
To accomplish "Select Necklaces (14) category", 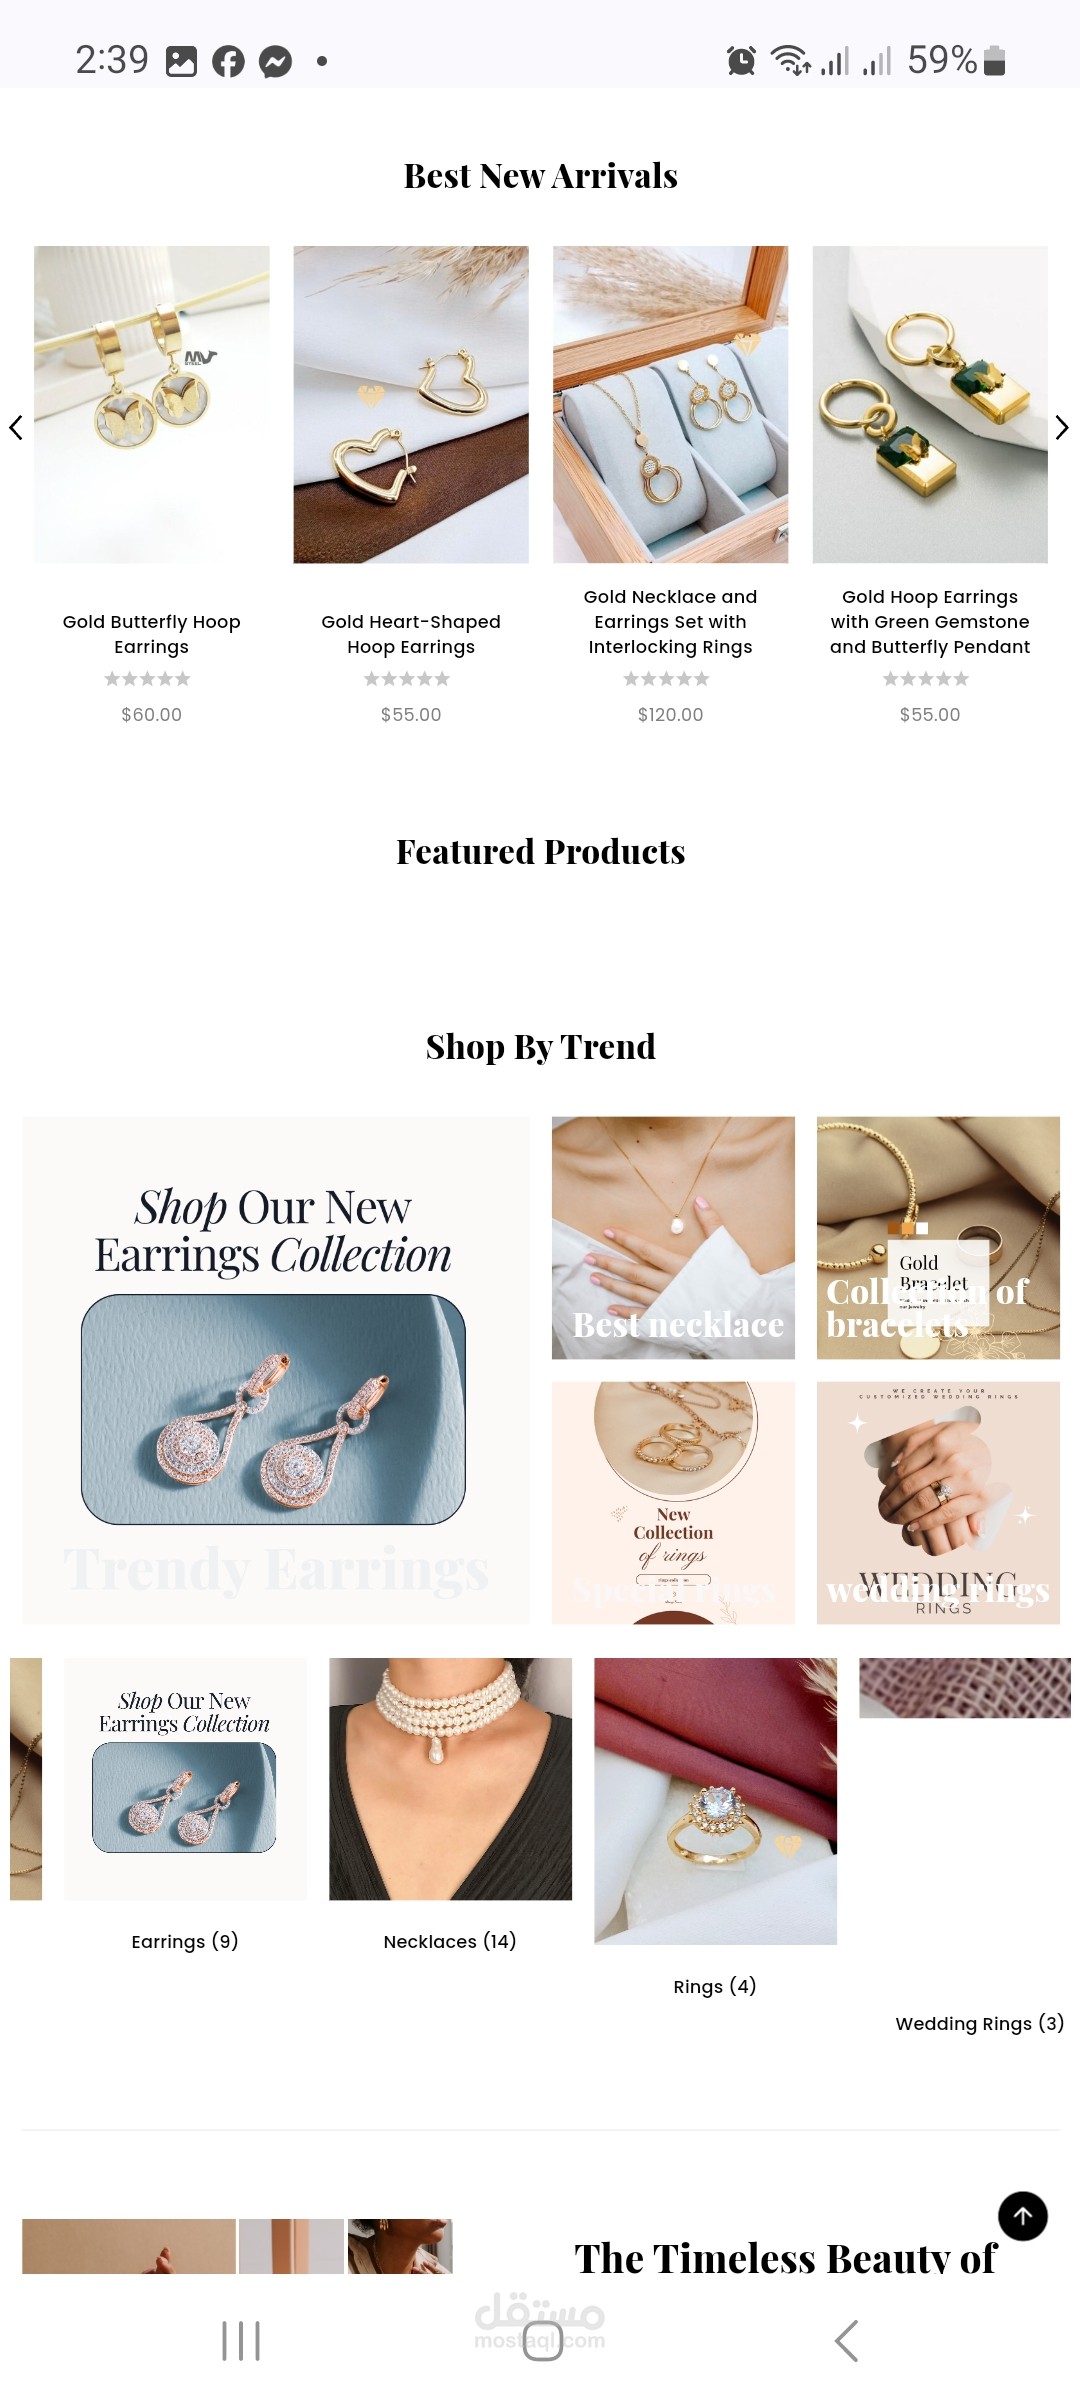I will [x=450, y=1941].
